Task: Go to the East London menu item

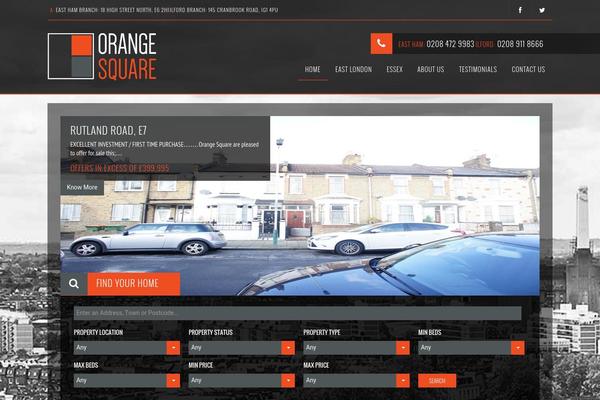Action: click(353, 70)
